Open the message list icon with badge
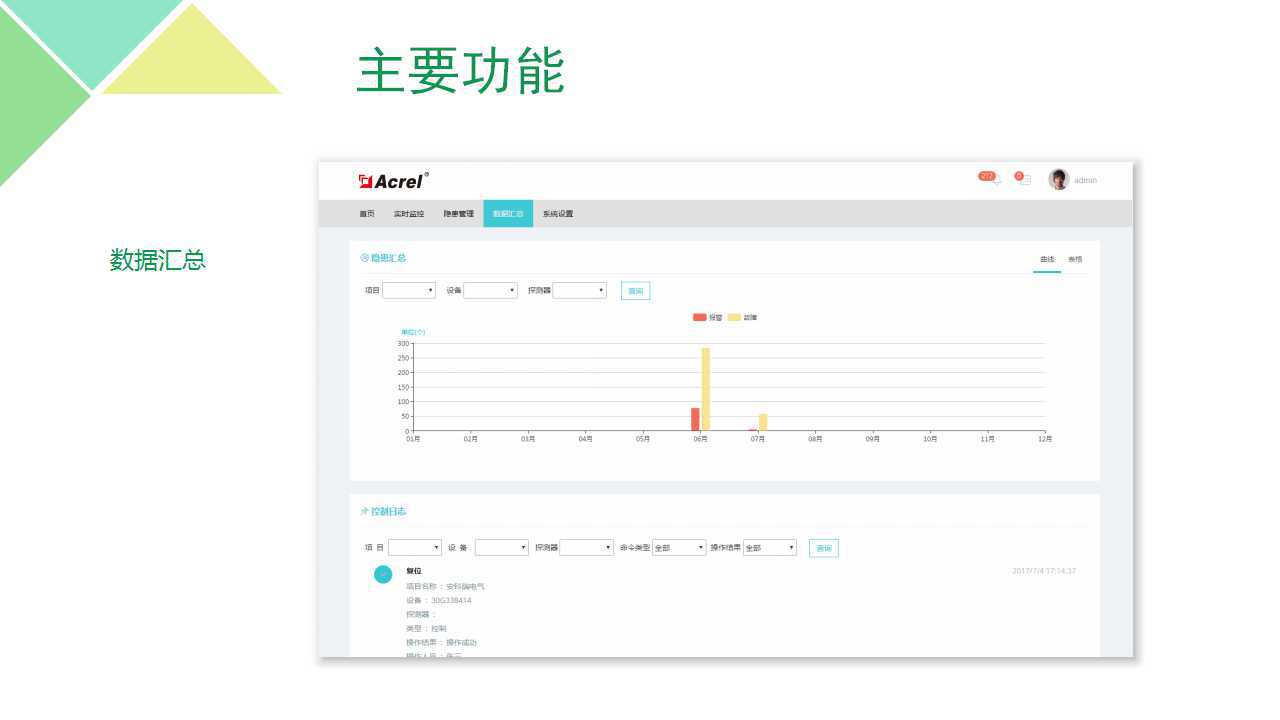 click(1023, 178)
